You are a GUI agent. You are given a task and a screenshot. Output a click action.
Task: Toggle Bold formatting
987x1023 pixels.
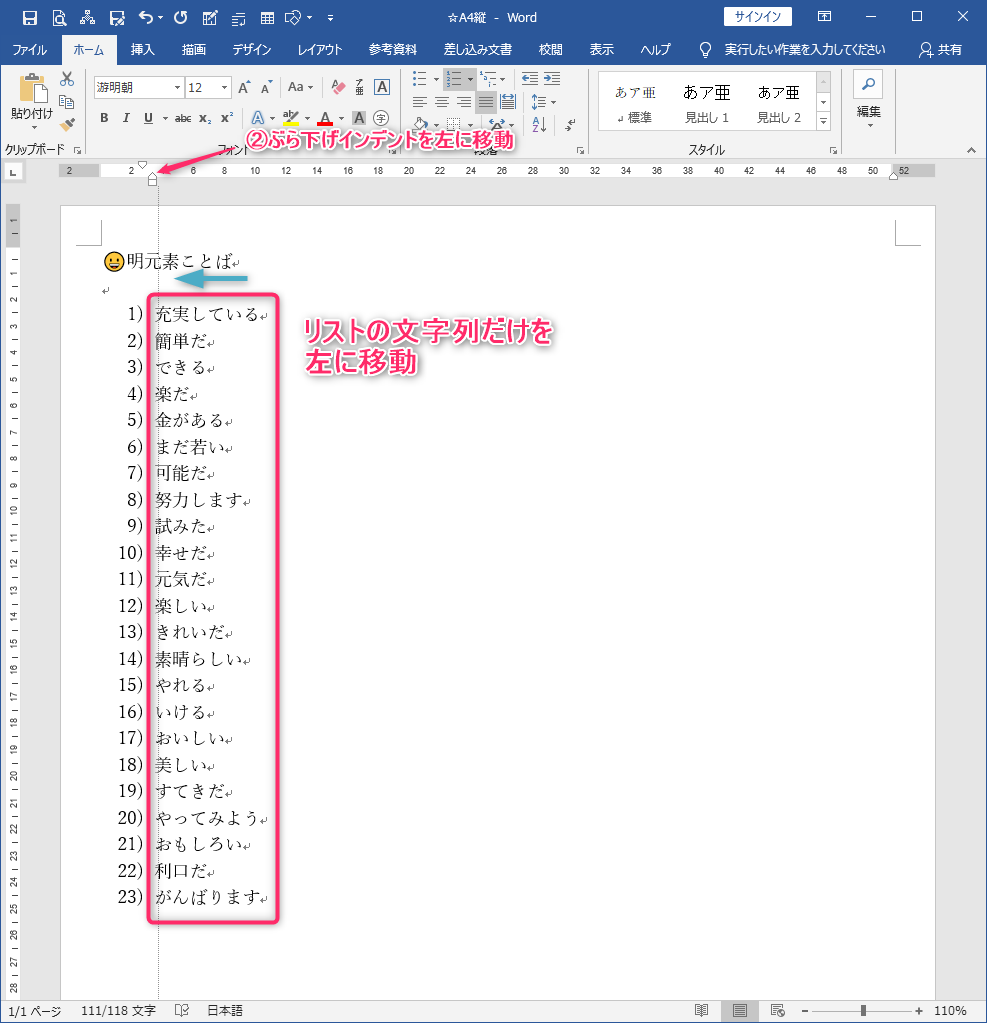pos(104,118)
